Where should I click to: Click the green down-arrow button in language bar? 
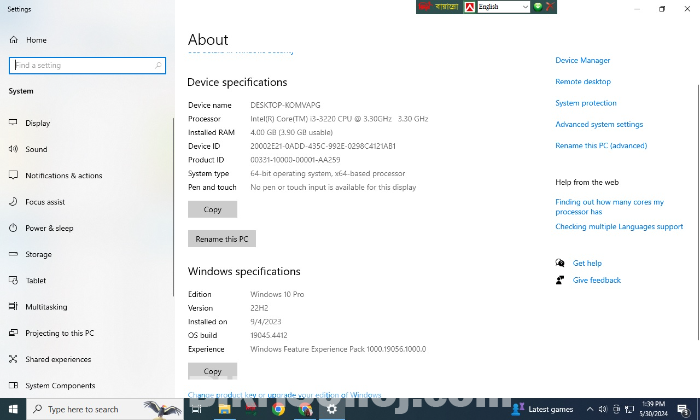click(538, 7)
